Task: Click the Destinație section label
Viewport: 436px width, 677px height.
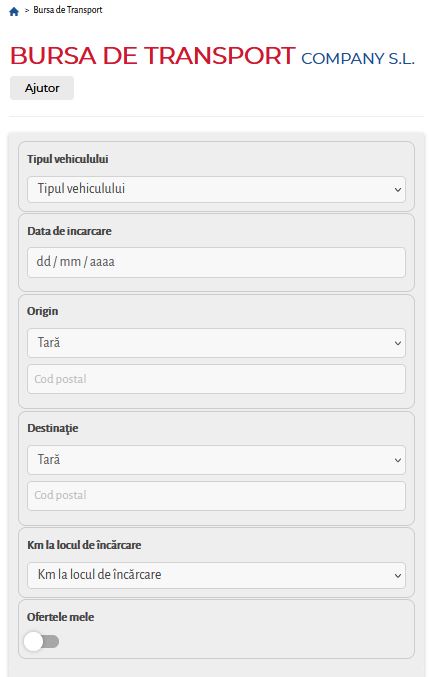Action: [x=53, y=428]
